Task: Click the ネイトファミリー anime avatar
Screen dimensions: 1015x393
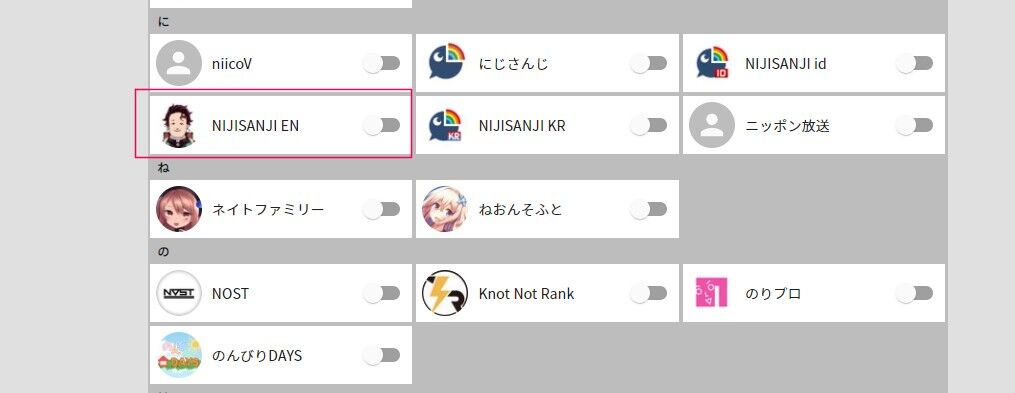Action: [179, 209]
